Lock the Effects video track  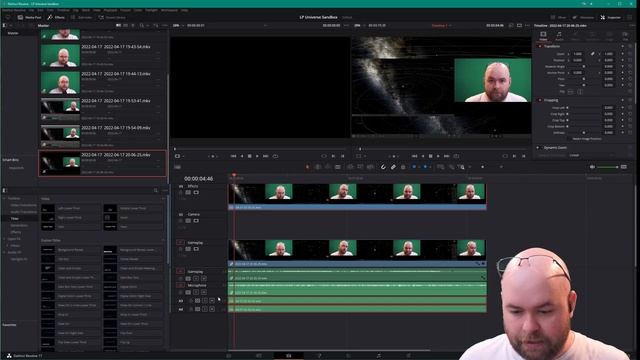(181, 192)
